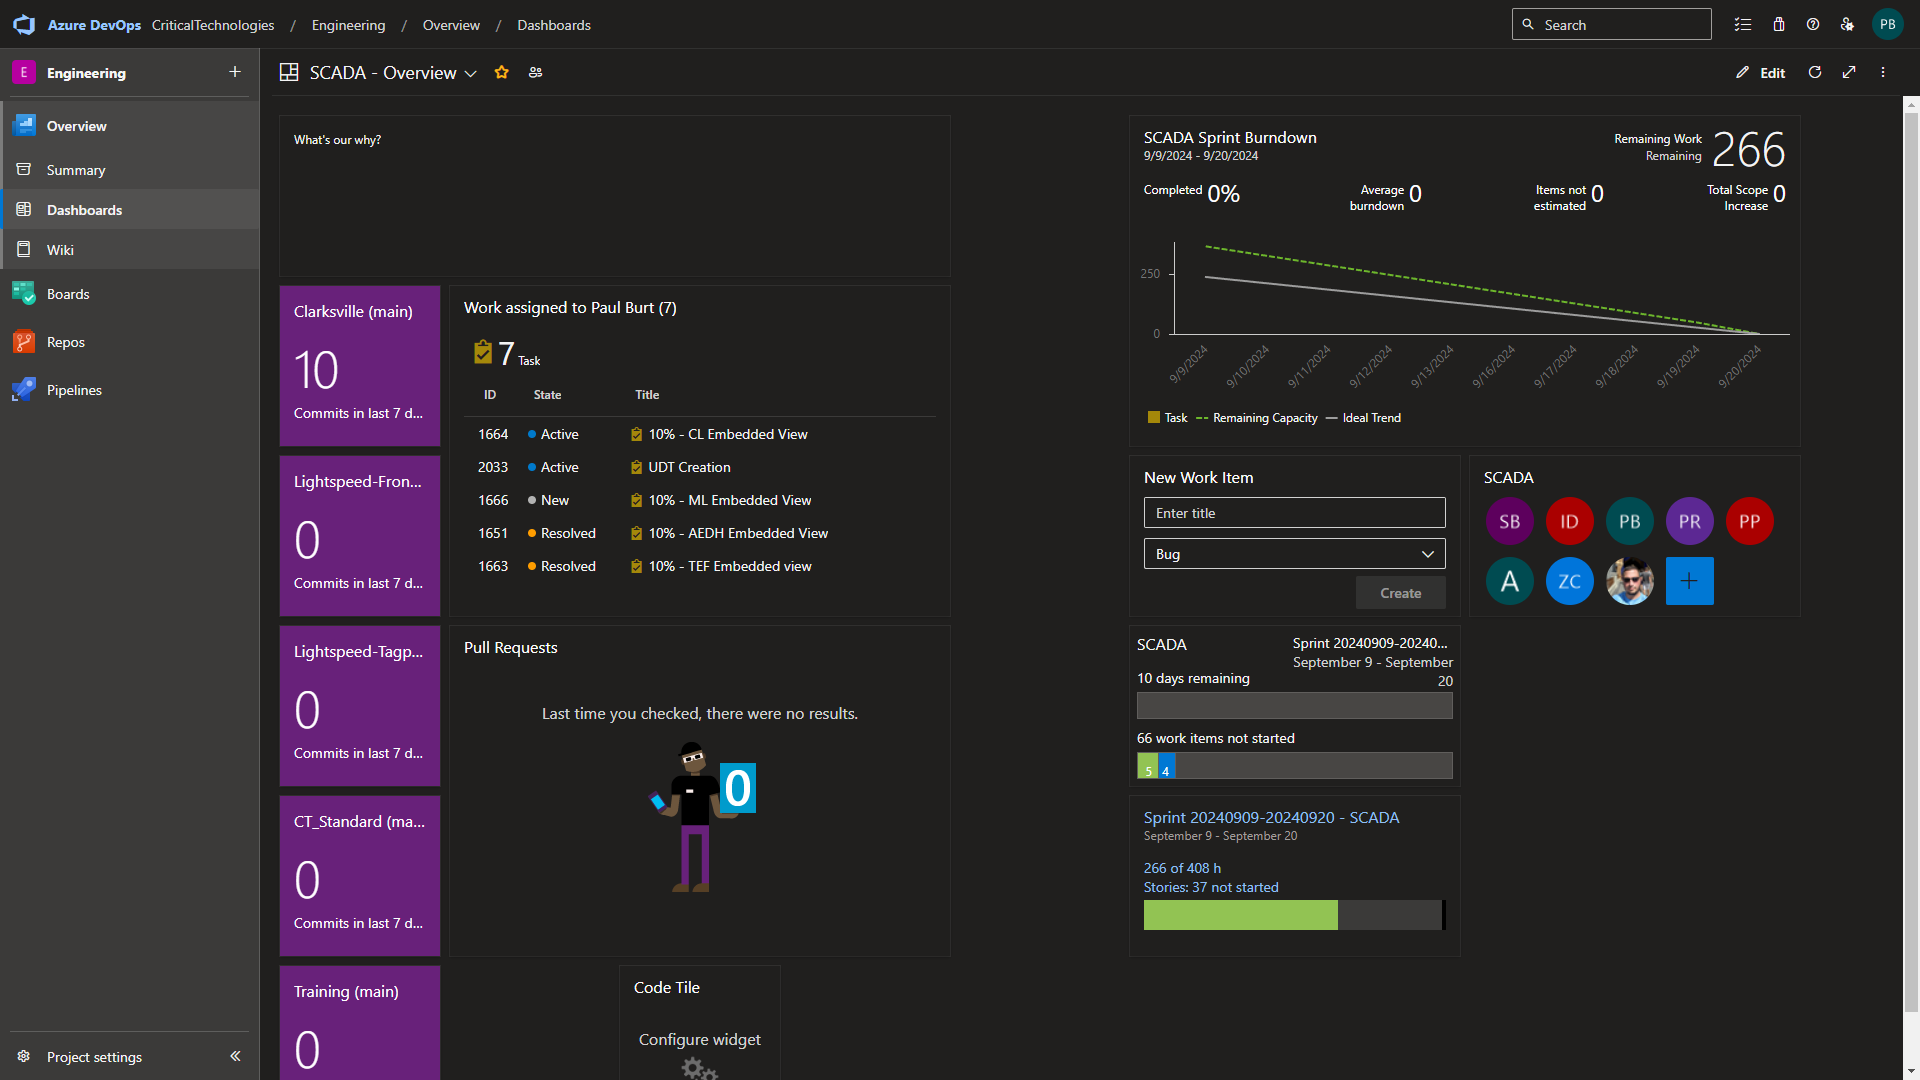Screen dimensions: 1920x1080
Task: Click the Edit dashboard button
Action: click(x=1761, y=72)
